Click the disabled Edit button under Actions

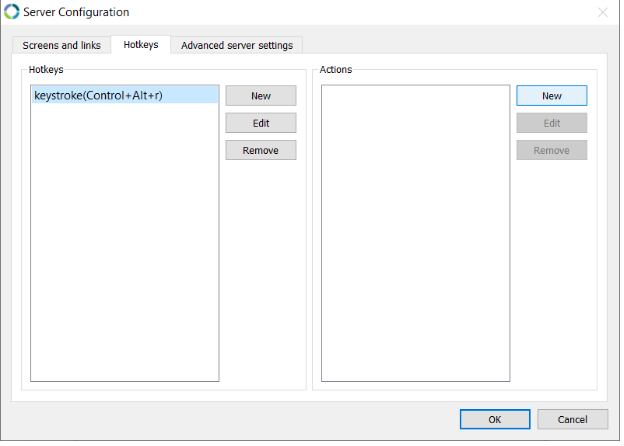tap(552, 123)
